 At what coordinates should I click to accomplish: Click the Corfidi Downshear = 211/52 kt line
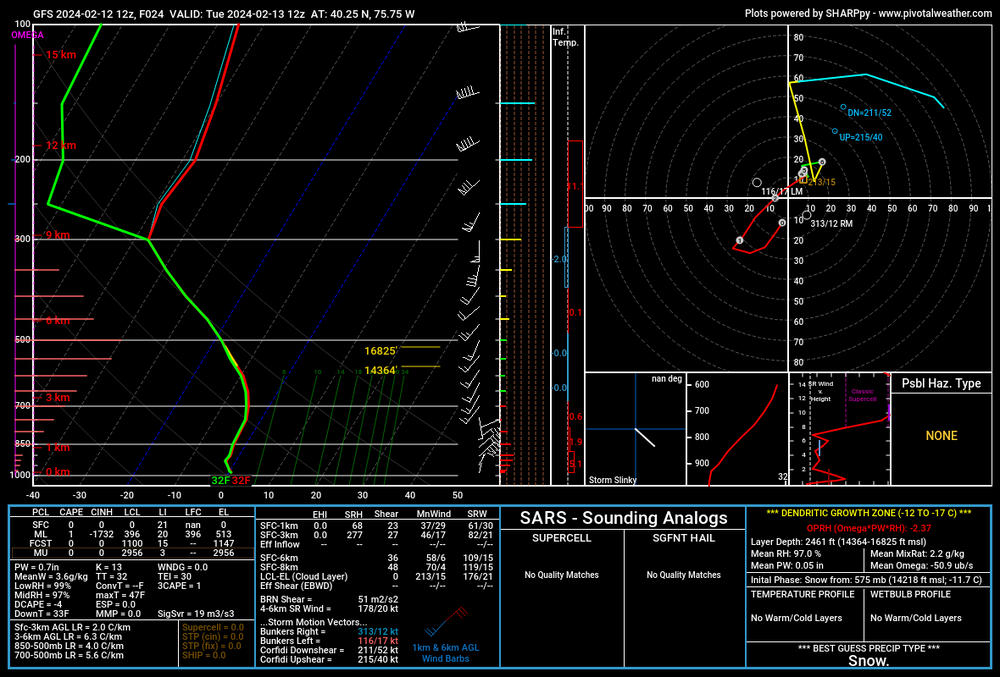click(x=329, y=650)
